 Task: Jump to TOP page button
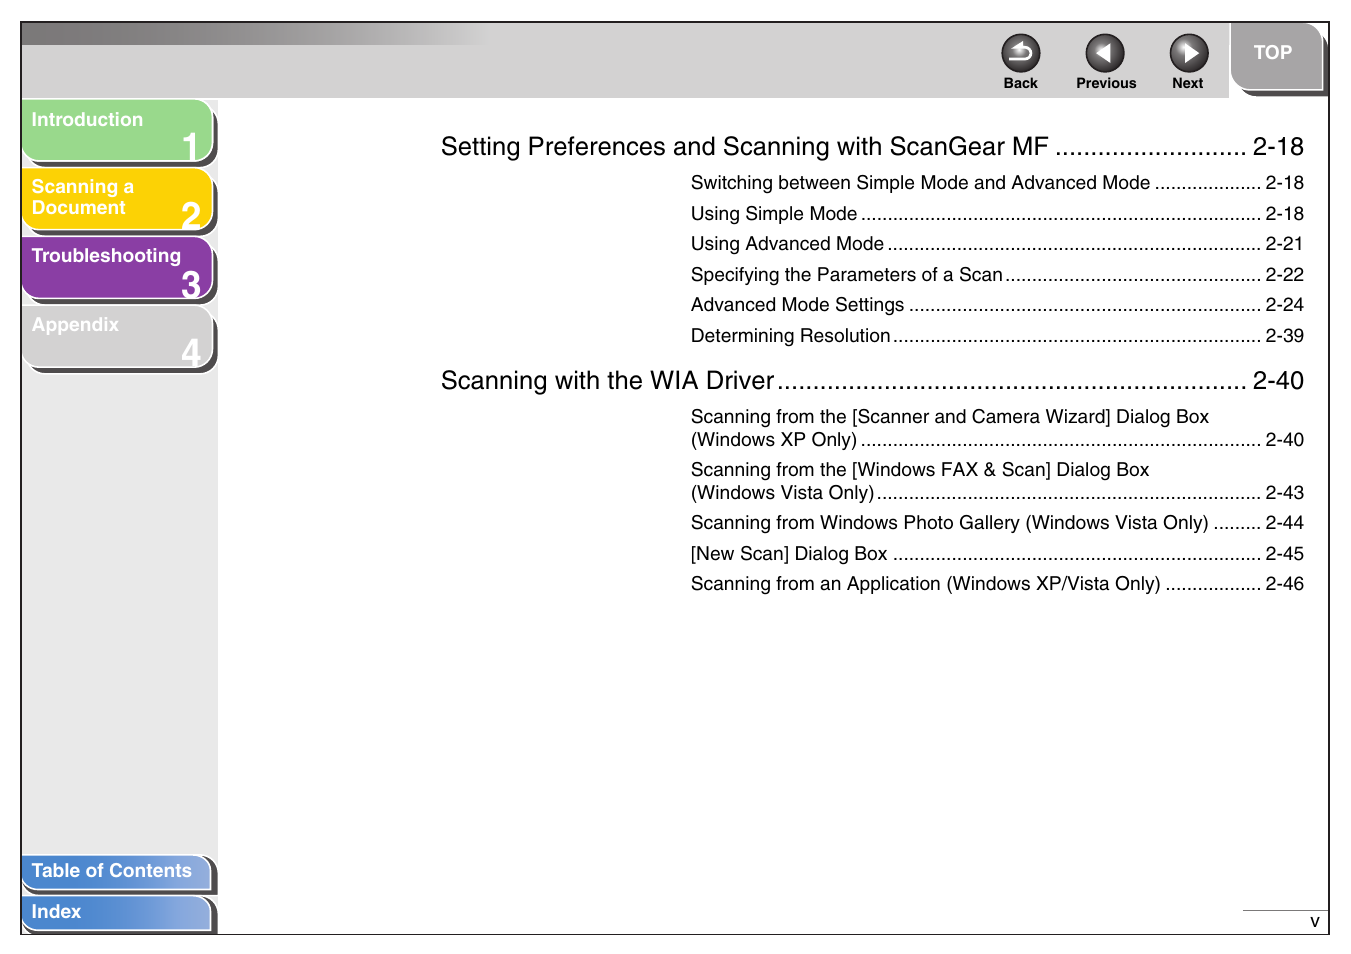point(1275,56)
